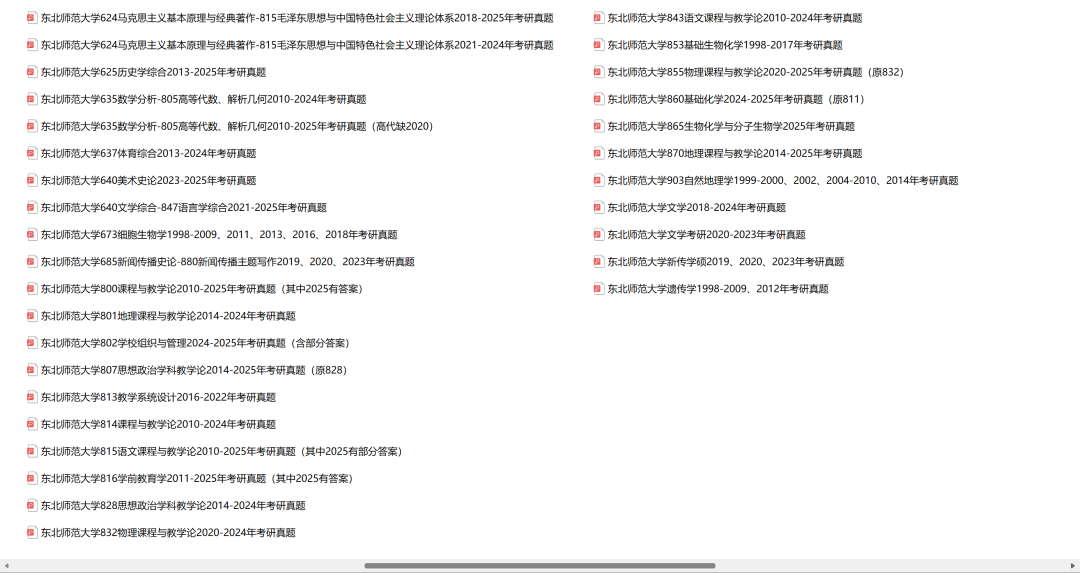Click PDF icon of 800课程与教学论2010-2025 file
This screenshot has width=1080, height=573.
point(32,289)
